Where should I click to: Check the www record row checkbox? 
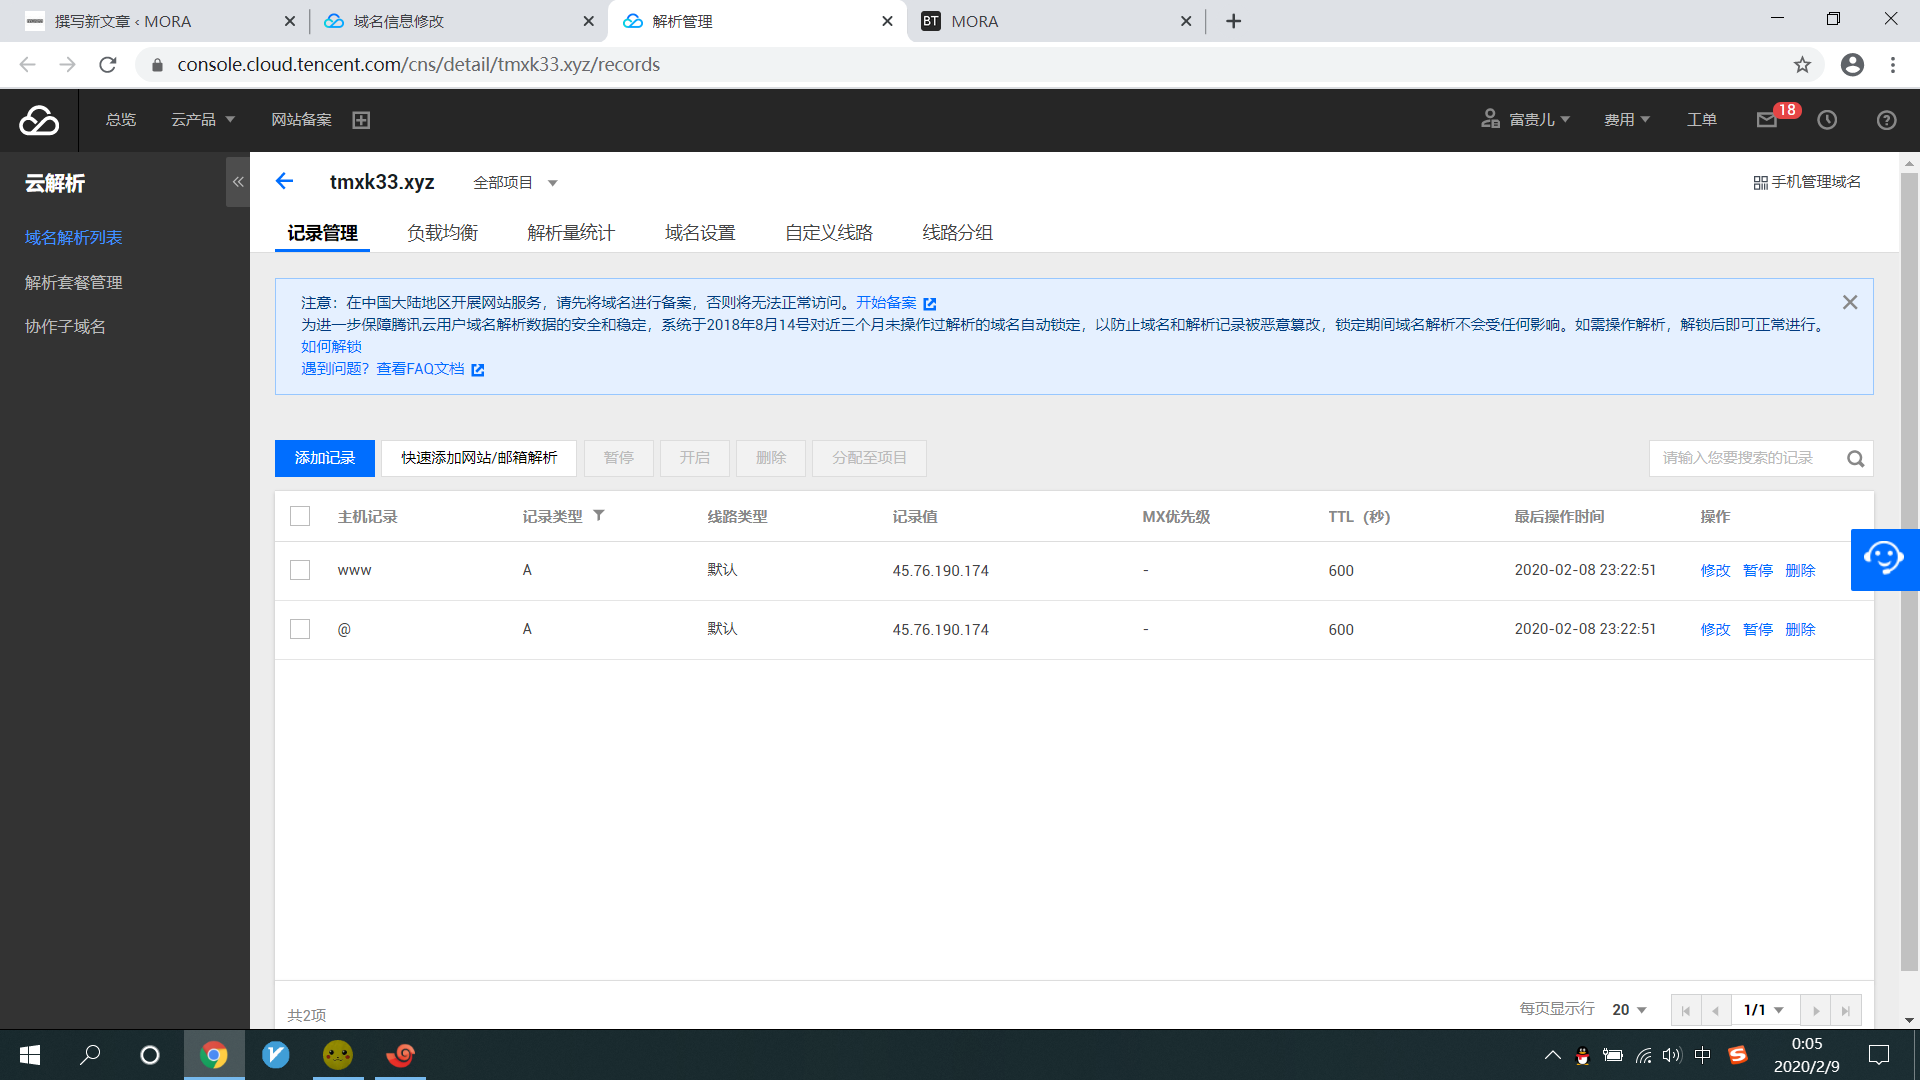pyautogui.click(x=300, y=570)
